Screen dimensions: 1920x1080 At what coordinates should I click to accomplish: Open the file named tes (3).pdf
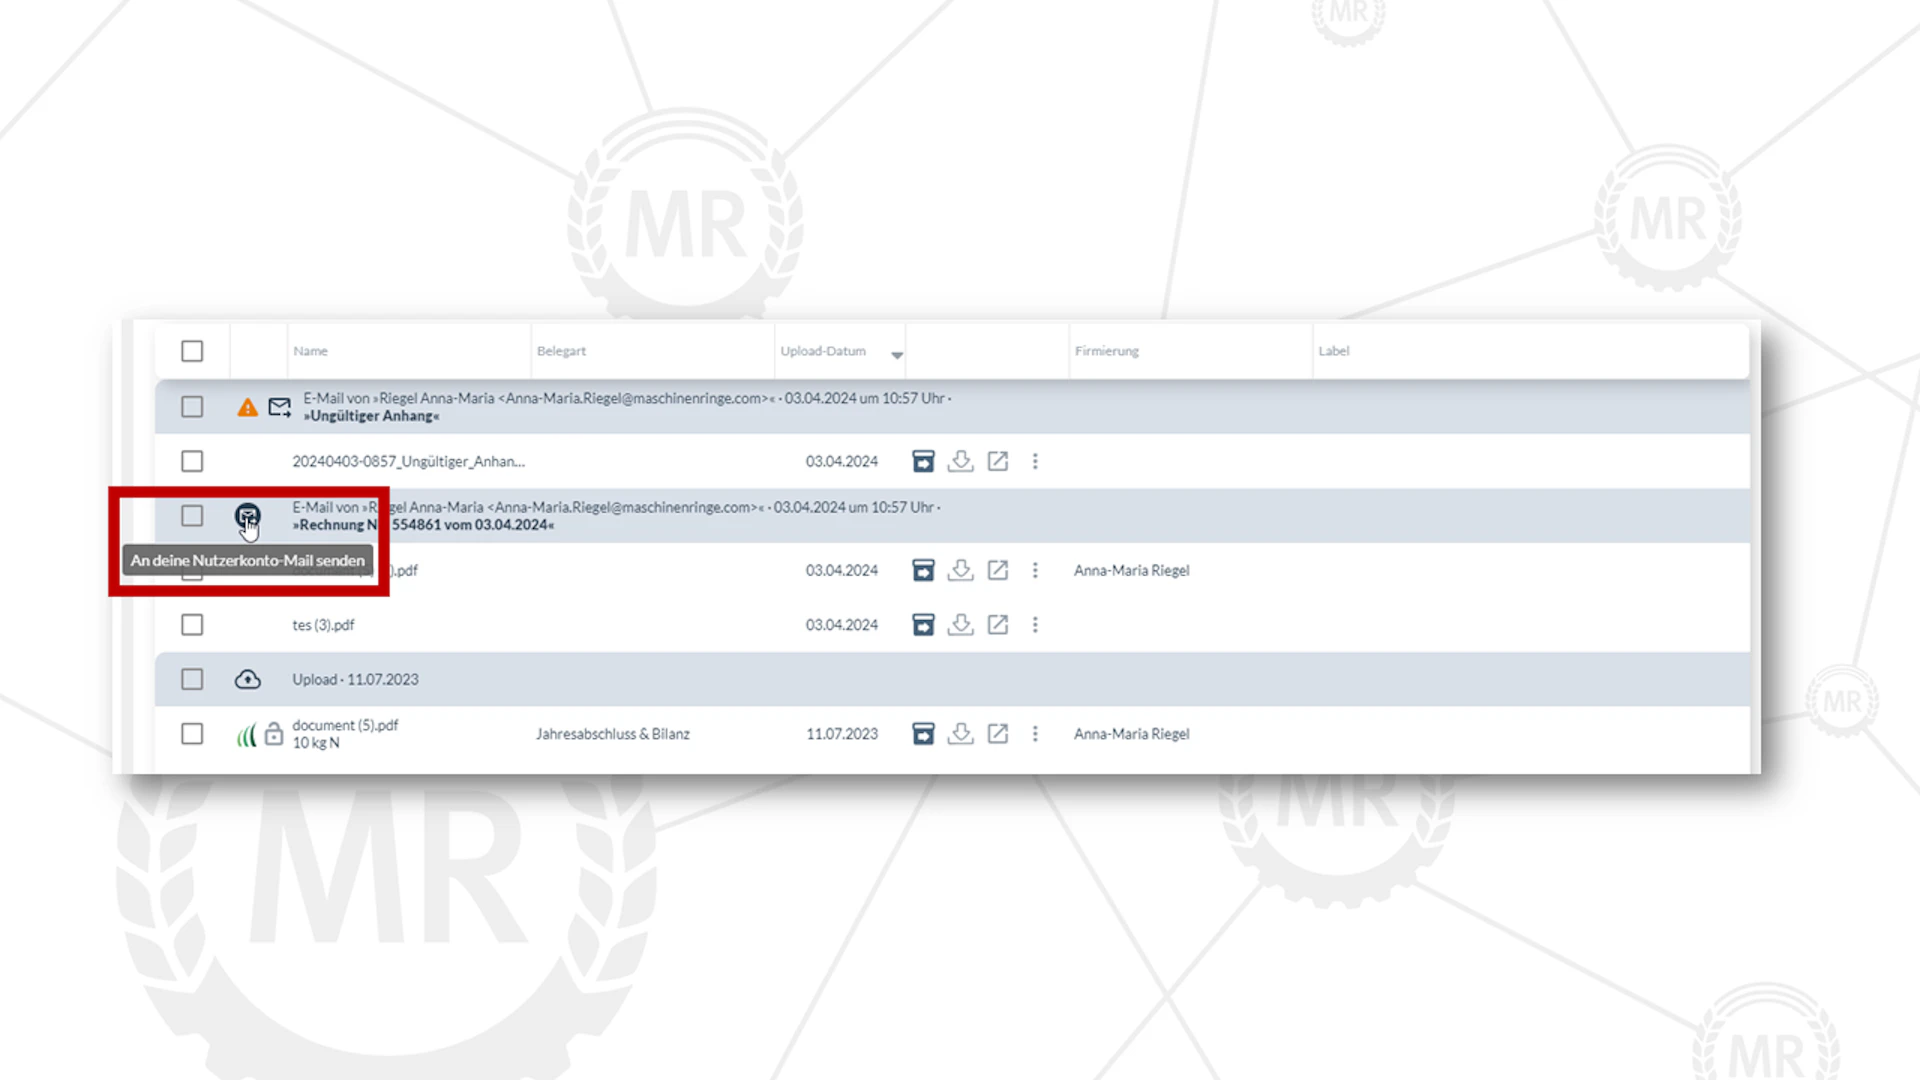coord(323,625)
